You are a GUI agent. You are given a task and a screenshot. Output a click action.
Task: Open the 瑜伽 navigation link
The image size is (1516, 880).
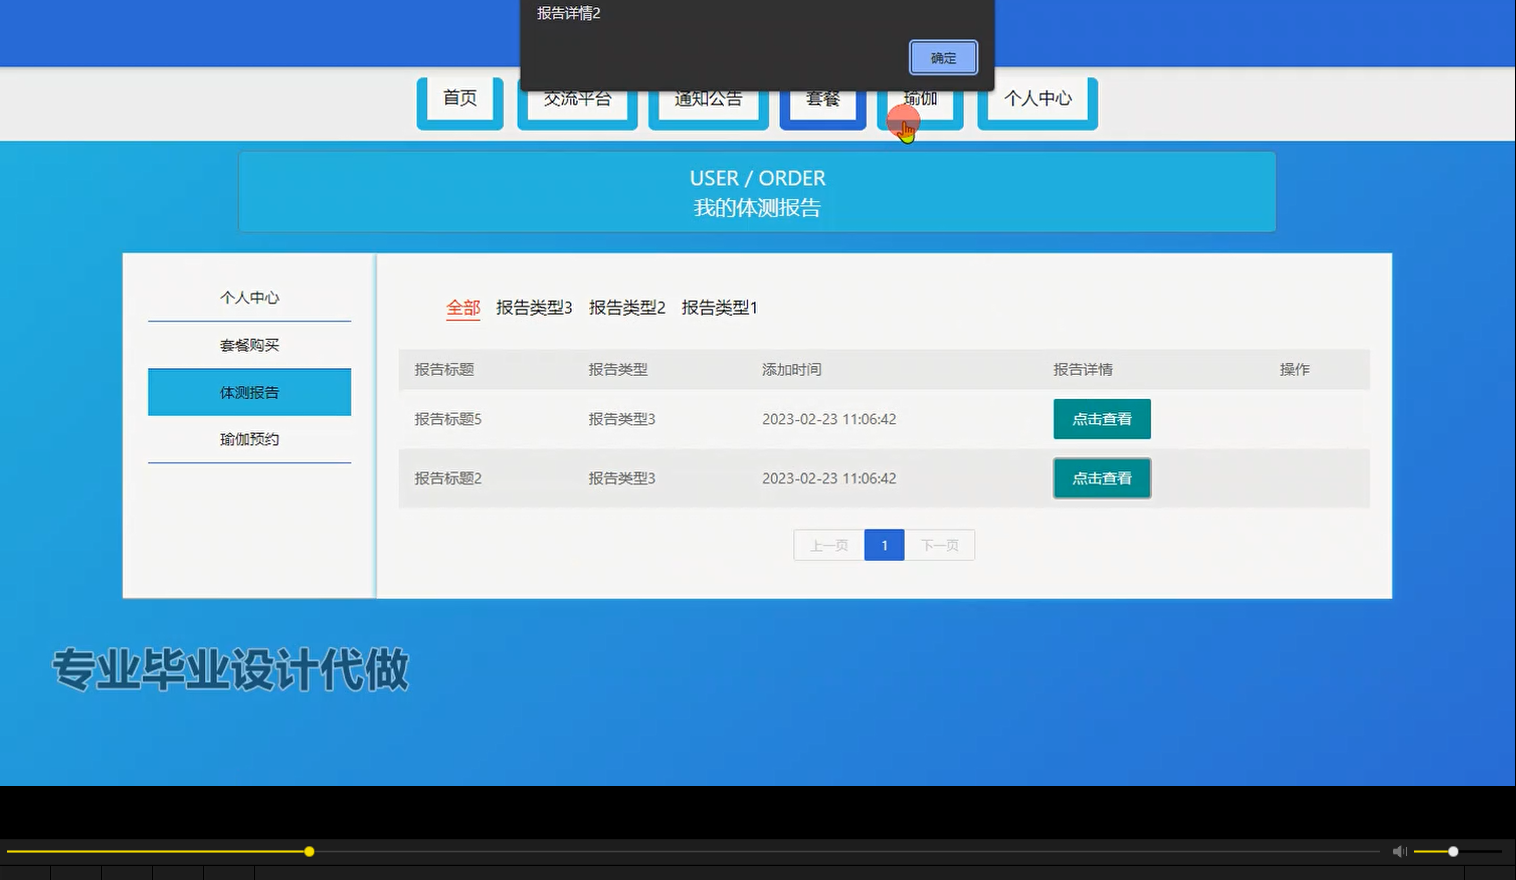[920, 98]
